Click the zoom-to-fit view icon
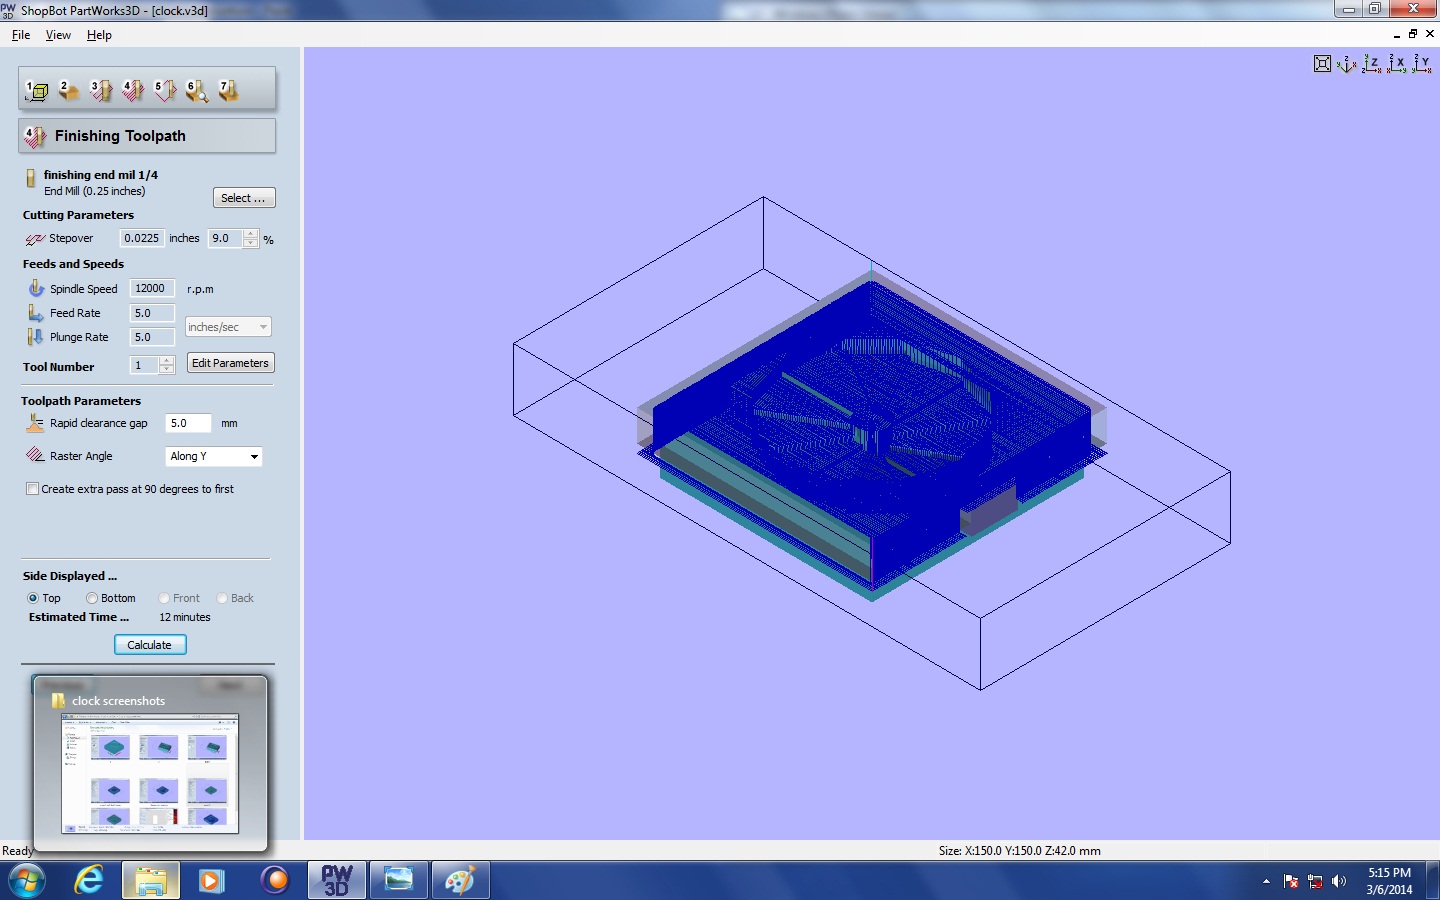This screenshot has height=900, width=1440. 1322,64
